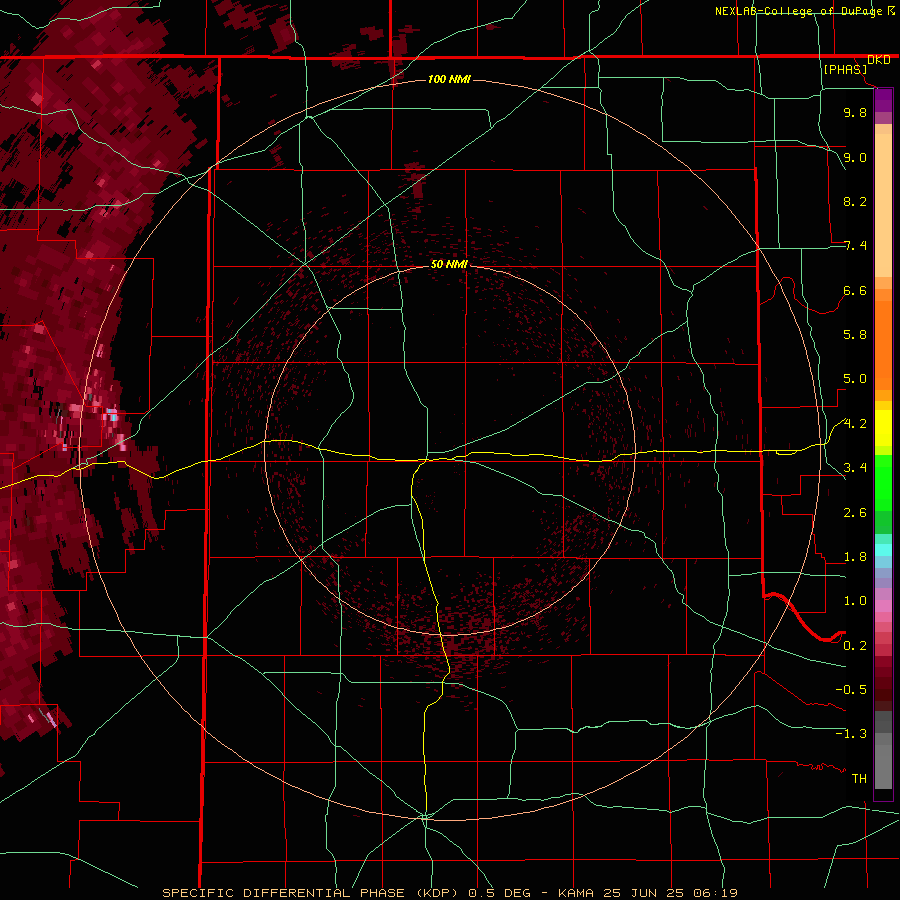Click the 5.8 scale label
This screenshot has width=900, height=900.
pos(855,335)
